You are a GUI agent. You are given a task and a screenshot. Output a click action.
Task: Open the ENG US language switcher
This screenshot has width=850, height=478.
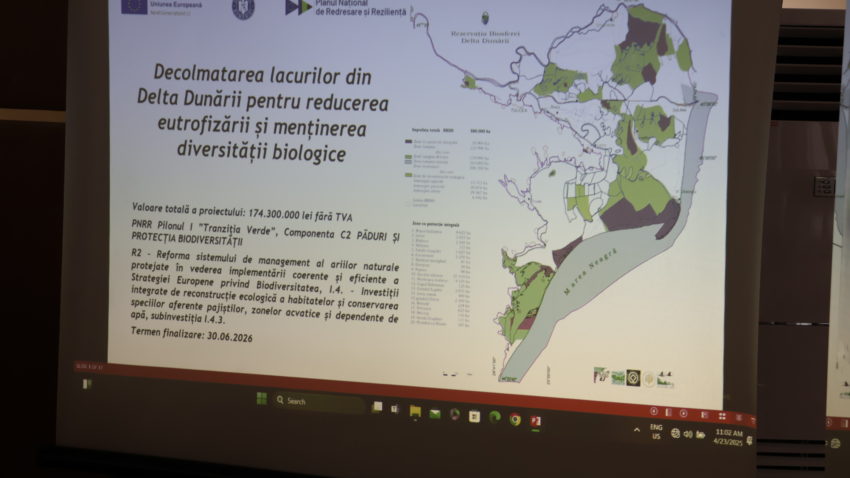pos(656,432)
